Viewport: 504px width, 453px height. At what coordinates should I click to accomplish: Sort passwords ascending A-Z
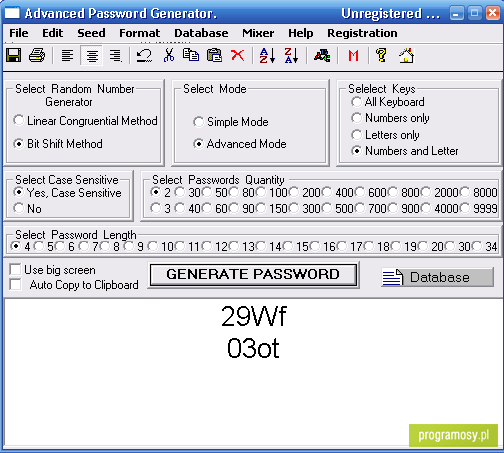point(267,55)
